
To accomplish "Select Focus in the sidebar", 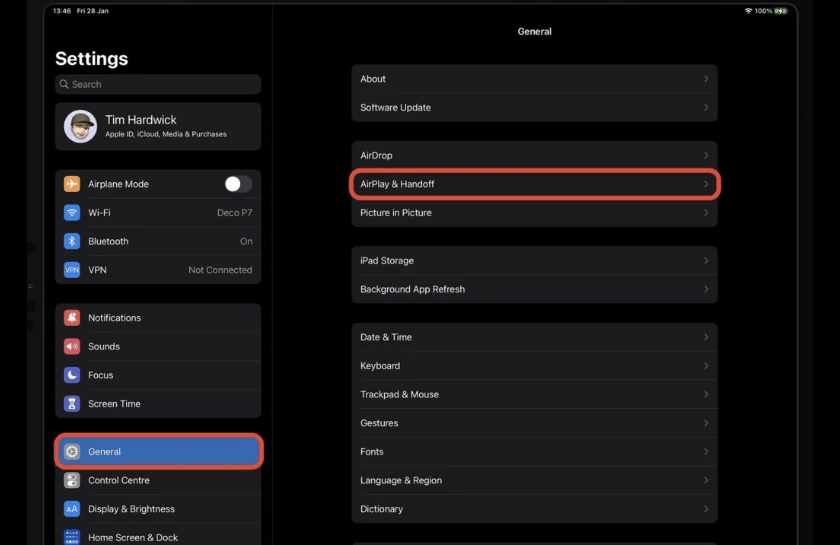I will point(158,375).
